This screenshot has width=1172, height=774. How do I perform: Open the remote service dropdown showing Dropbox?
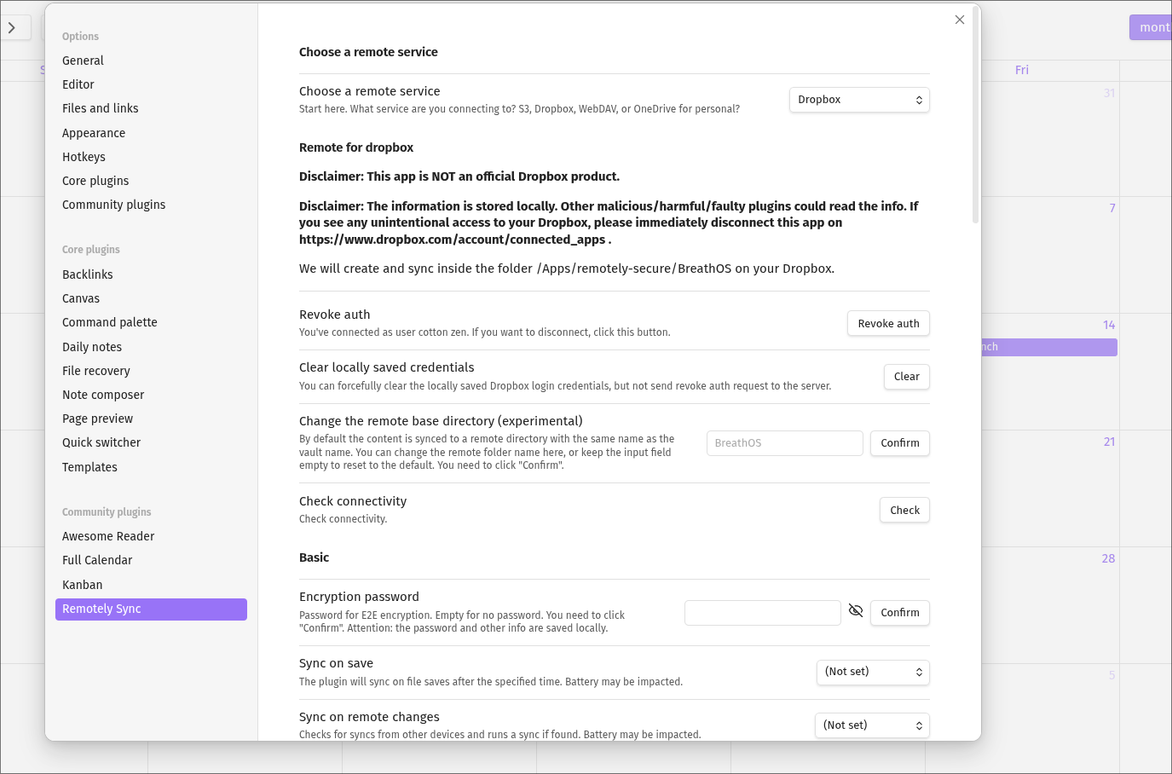point(859,99)
